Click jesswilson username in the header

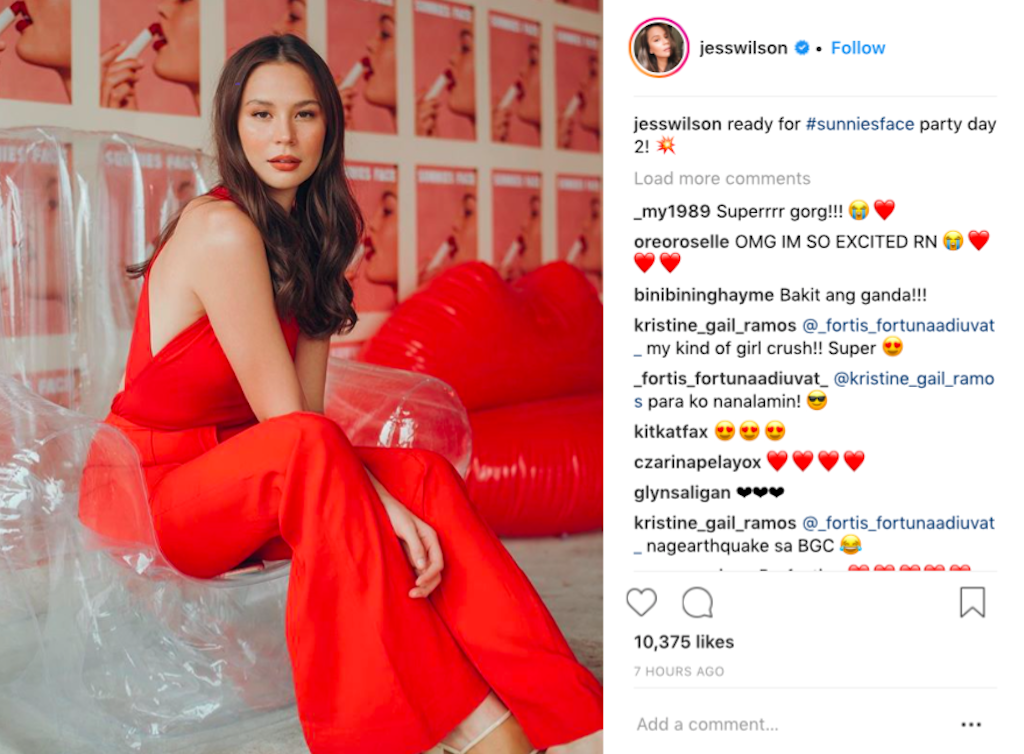pos(743,48)
